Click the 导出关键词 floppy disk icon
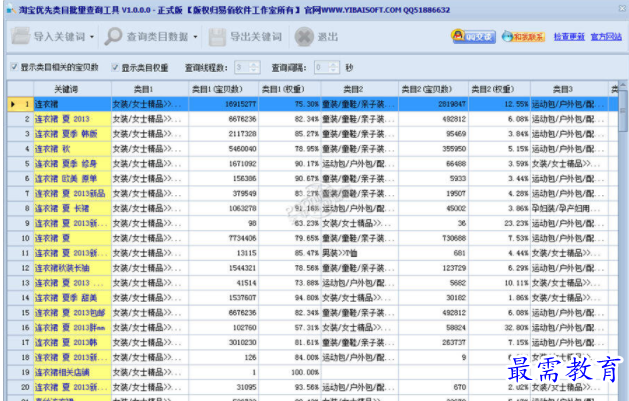The width and height of the screenshot is (629, 401). pos(217,37)
